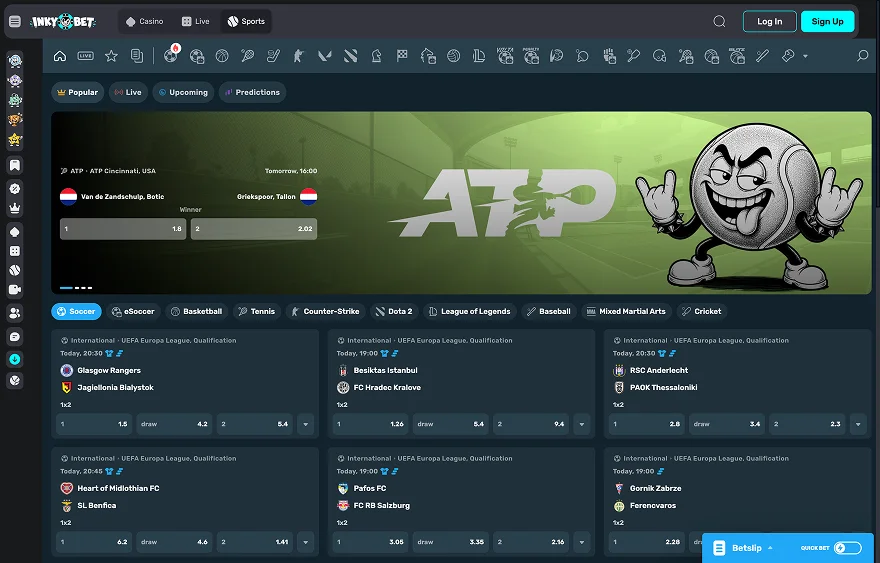
Task: Select the tennis racket toolbar icon
Action: (248, 56)
